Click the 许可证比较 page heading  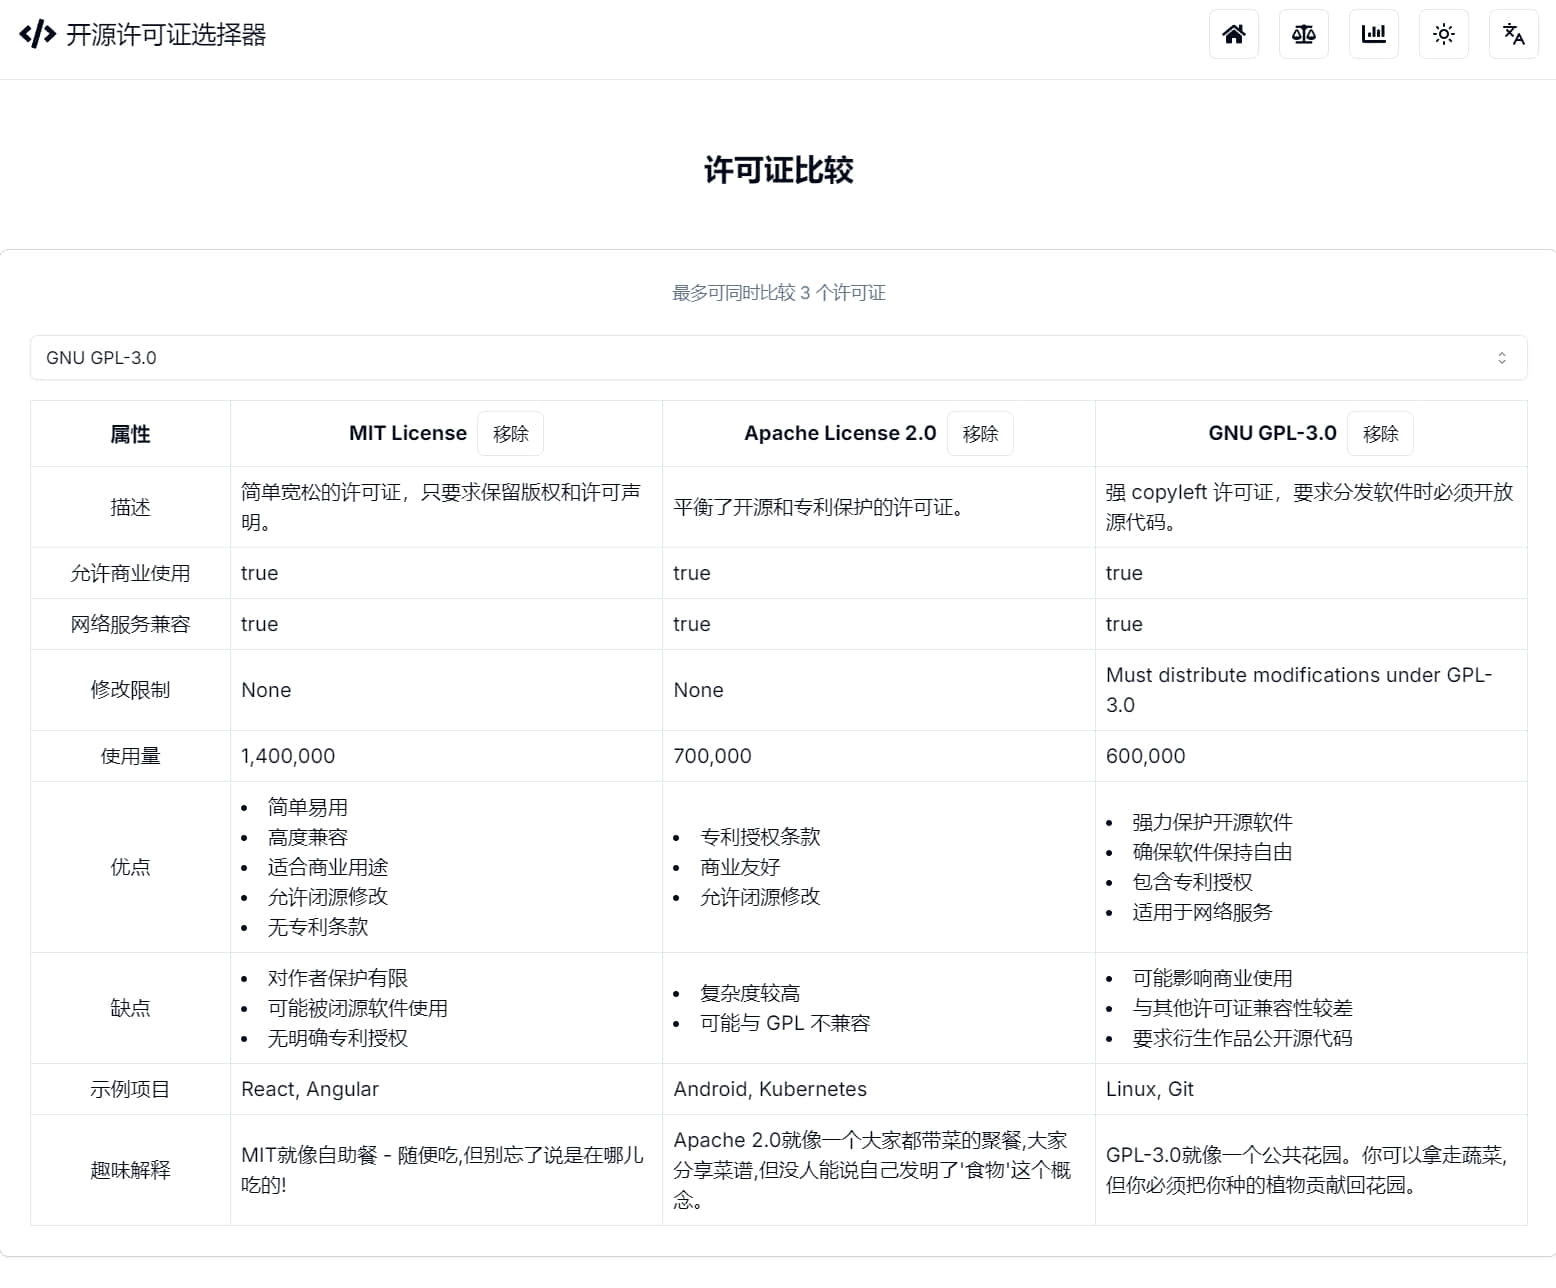(x=778, y=170)
